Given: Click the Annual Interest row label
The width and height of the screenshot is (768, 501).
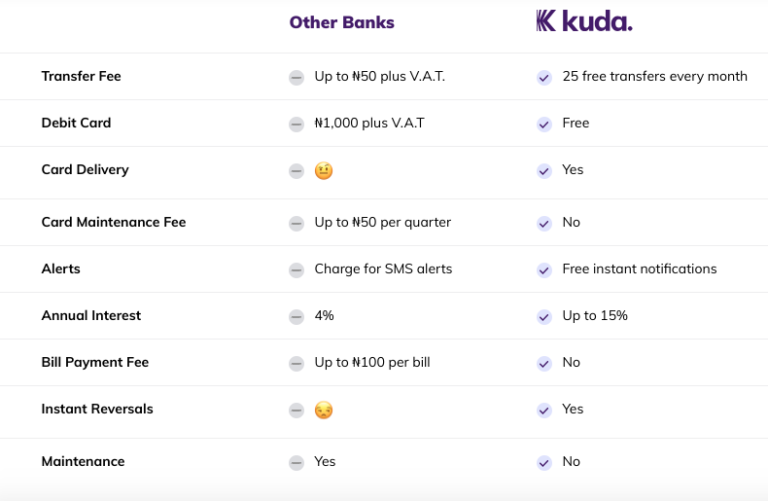Looking at the screenshot, I should (x=91, y=315).
